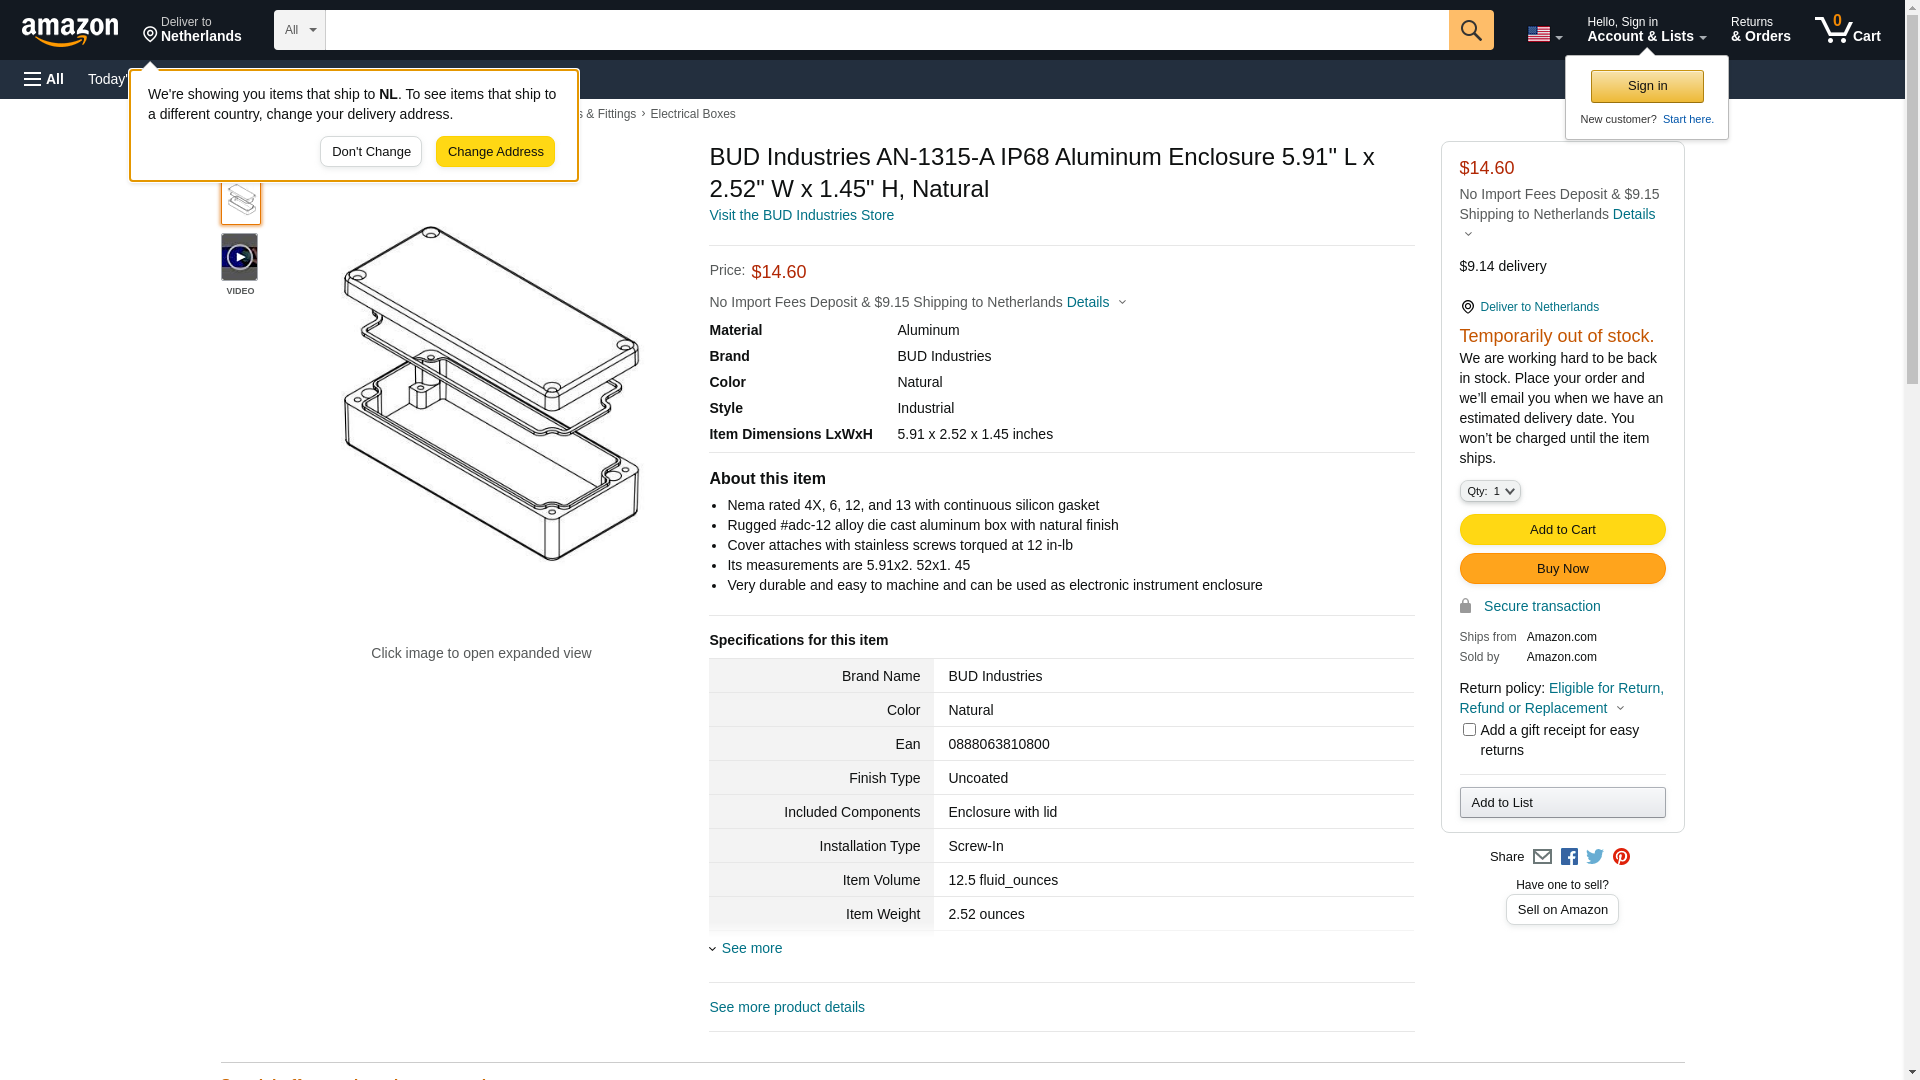Screen dimensions: 1920x1080
Task: Open the All hamburger menu
Action: click(x=44, y=79)
